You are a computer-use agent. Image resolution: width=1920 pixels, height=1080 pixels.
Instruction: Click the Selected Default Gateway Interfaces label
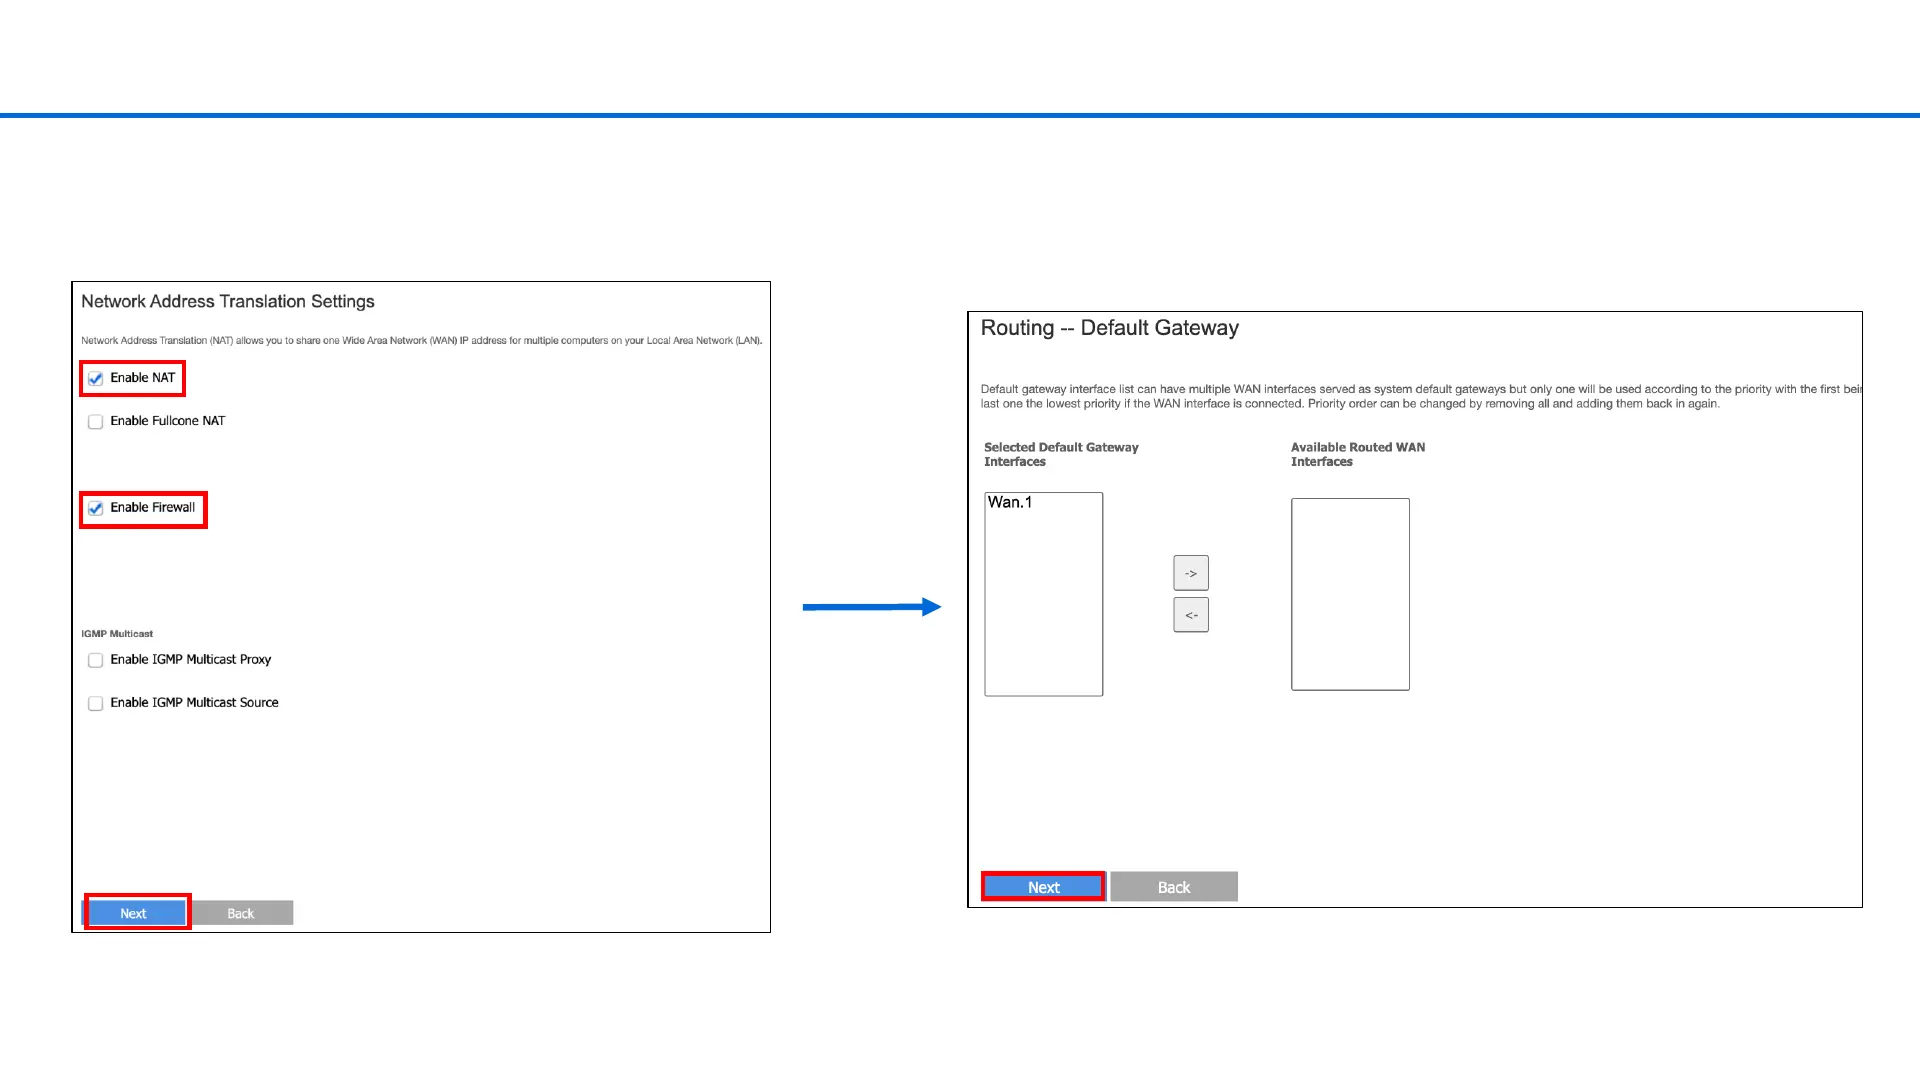tap(1060, 454)
